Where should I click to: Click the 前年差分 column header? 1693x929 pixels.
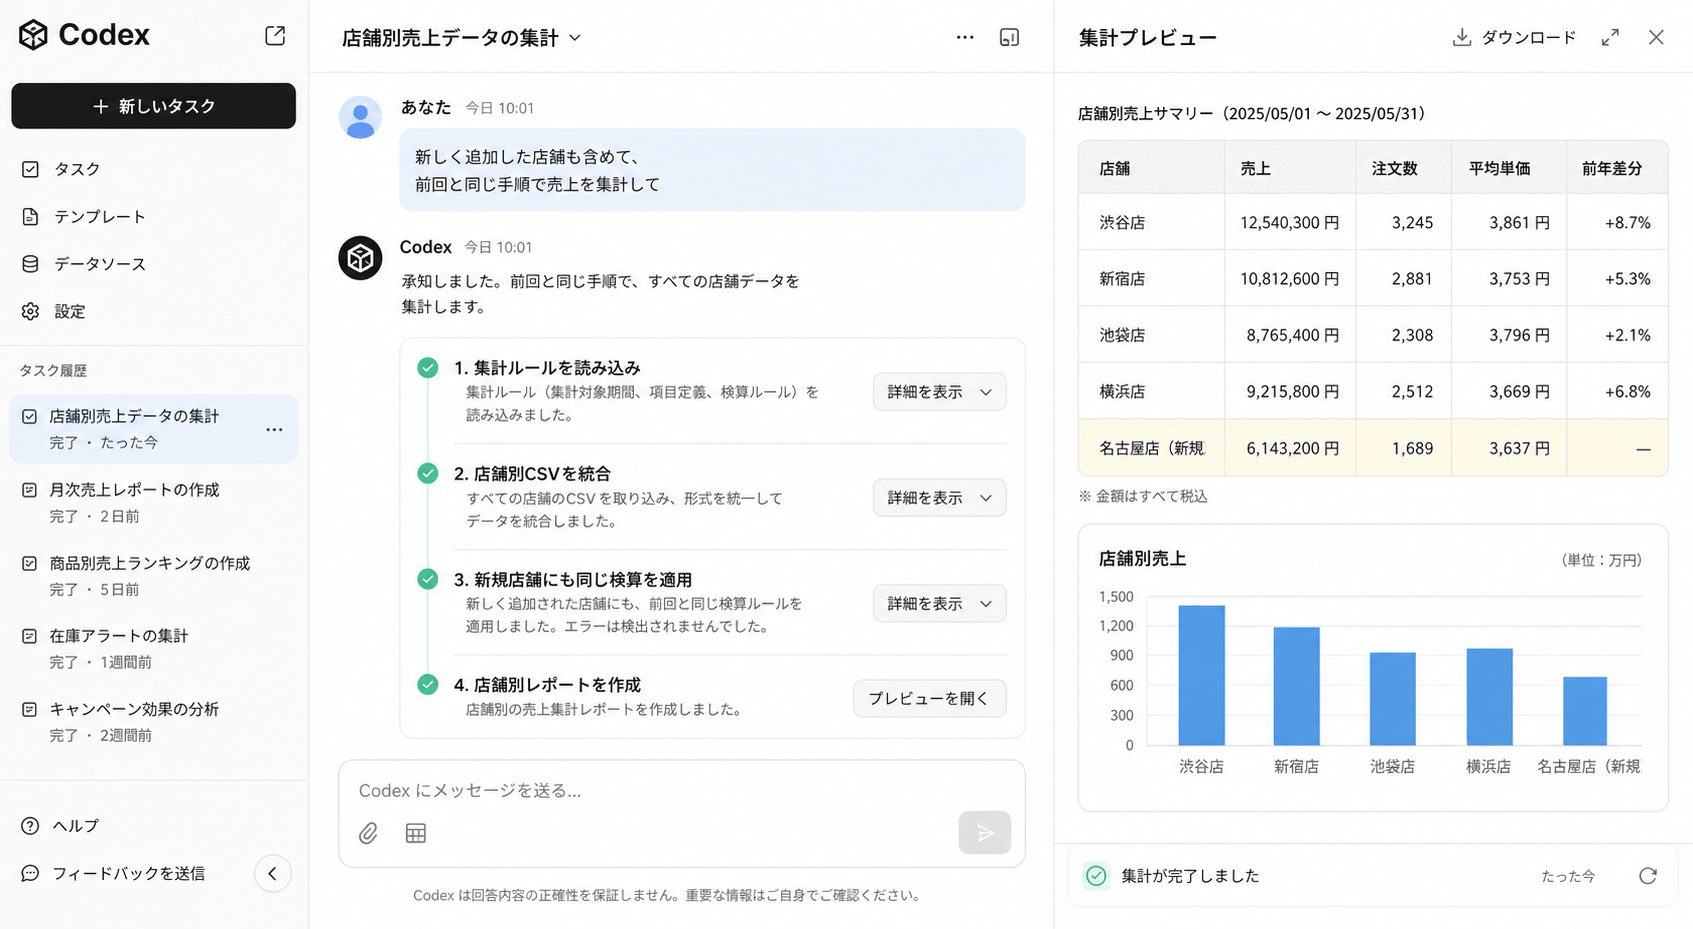(x=1617, y=168)
